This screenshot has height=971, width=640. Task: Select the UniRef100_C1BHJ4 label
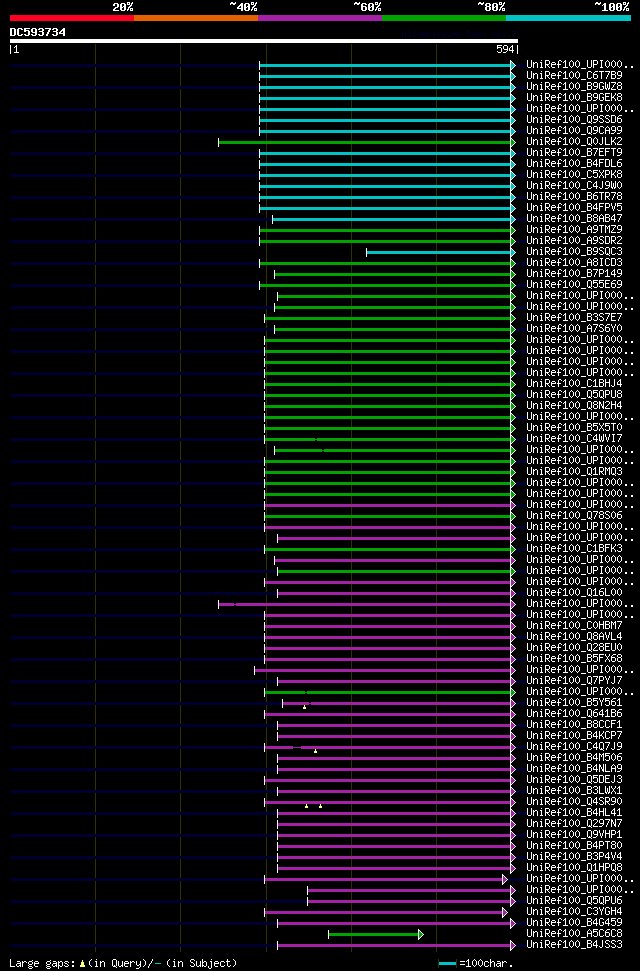tap(574, 384)
